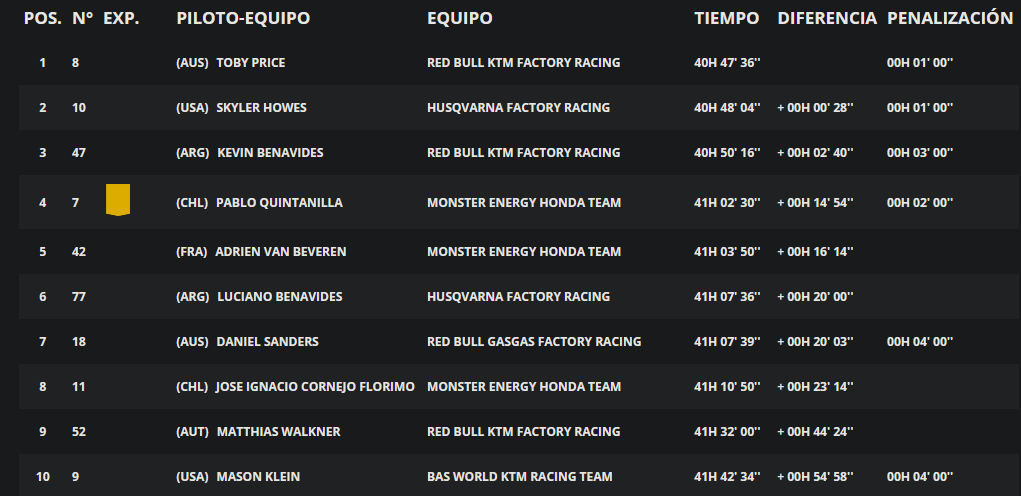
Task: Select the DIFERENCIA column header
Action: click(x=827, y=18)
